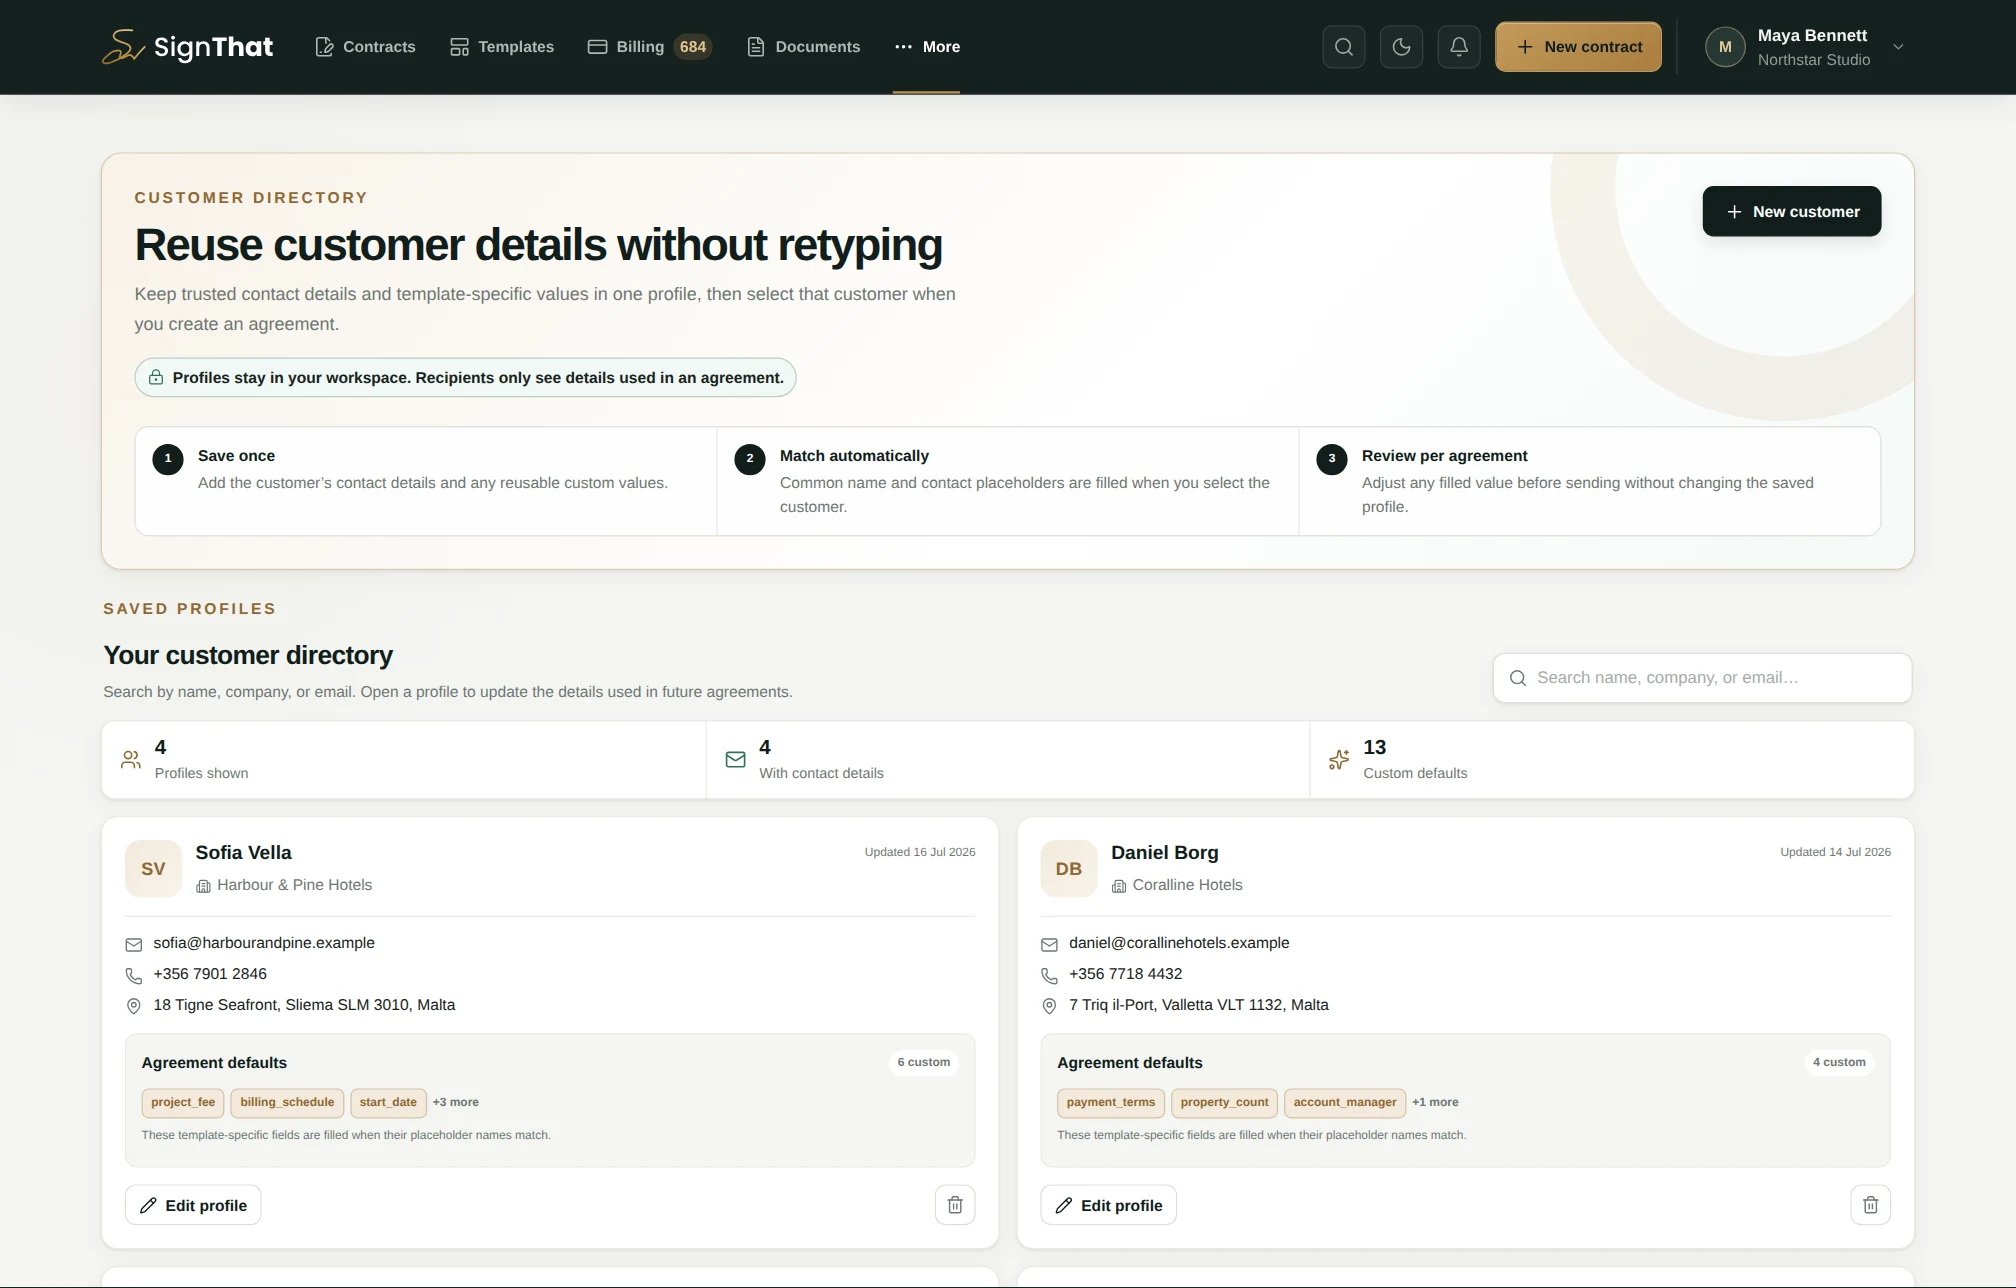Open Templates navigation item

pyautogui.click(x=501, y=47)
